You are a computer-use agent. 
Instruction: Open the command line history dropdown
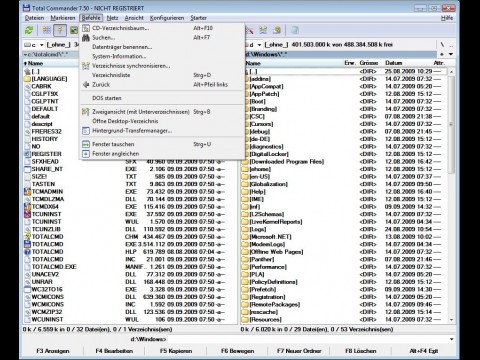click(x=451, y=339)
